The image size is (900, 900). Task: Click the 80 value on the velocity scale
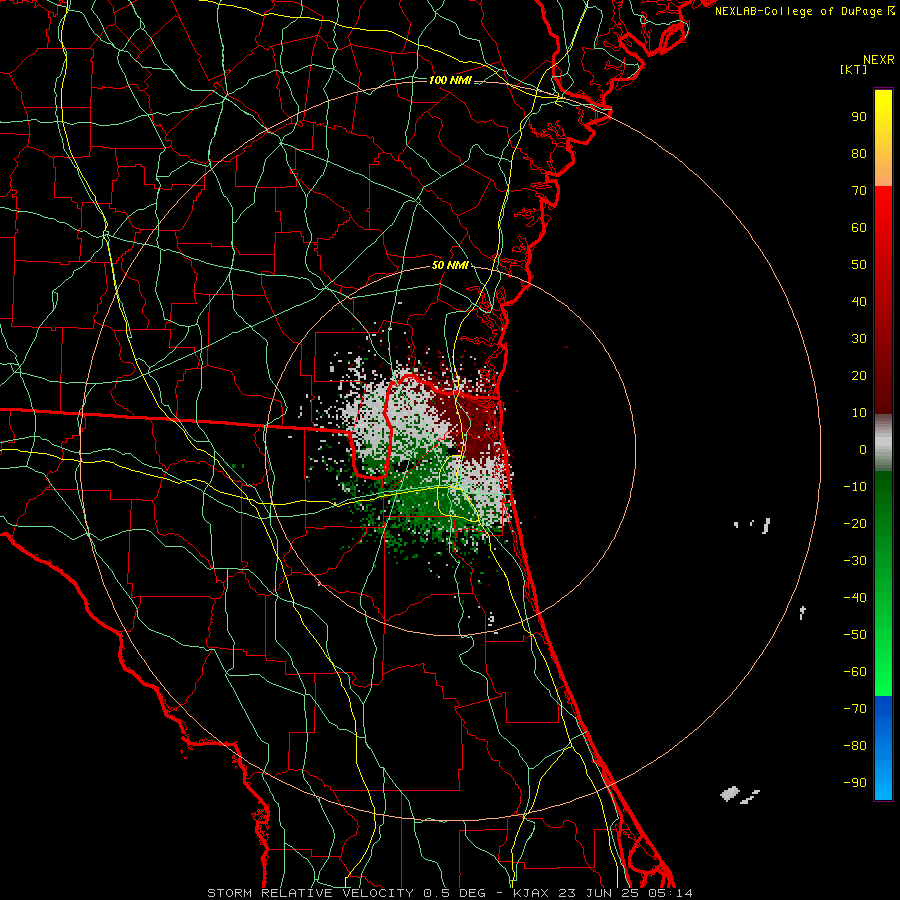click(x=859, y=154)
